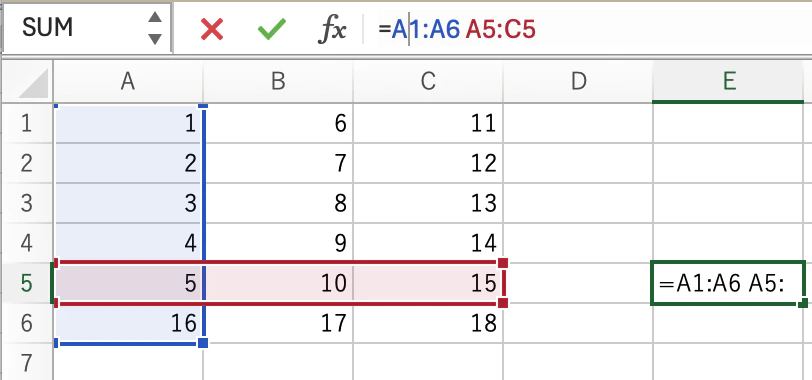
Task: Click cell A2 containing 2
Action: pyautogui.click(x=128, y=163)
